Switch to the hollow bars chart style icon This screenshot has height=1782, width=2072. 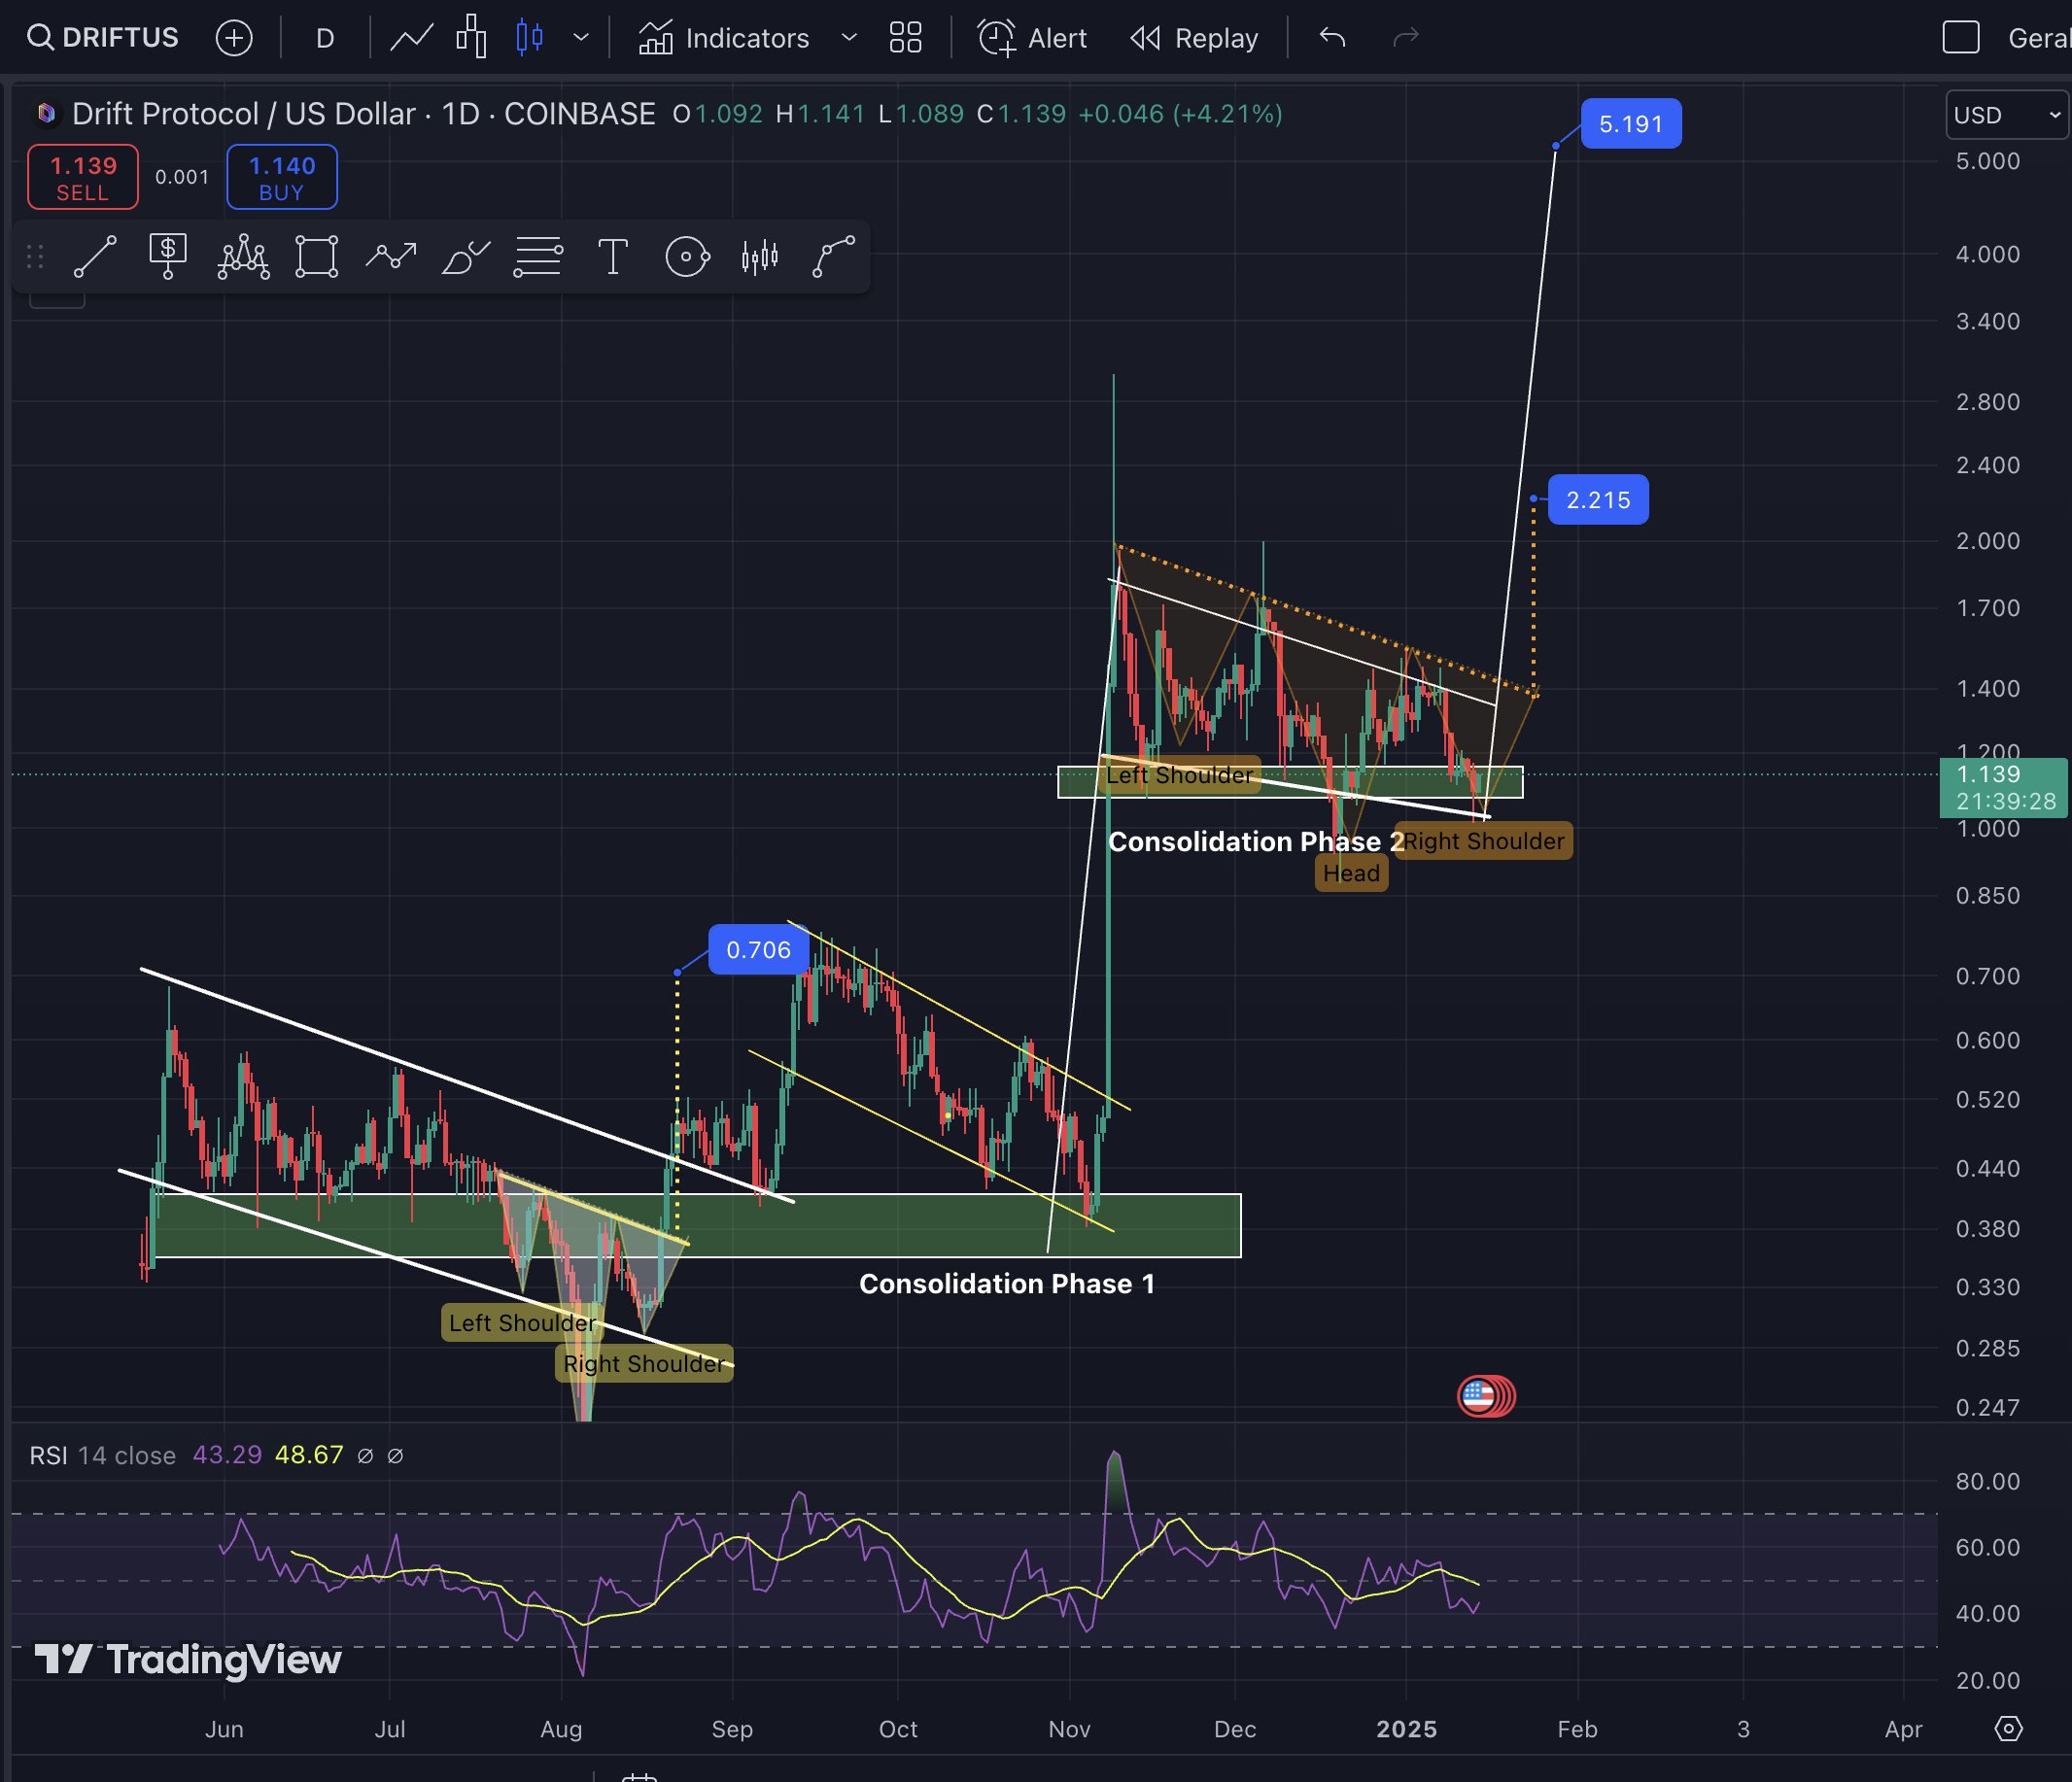(471, 38)
